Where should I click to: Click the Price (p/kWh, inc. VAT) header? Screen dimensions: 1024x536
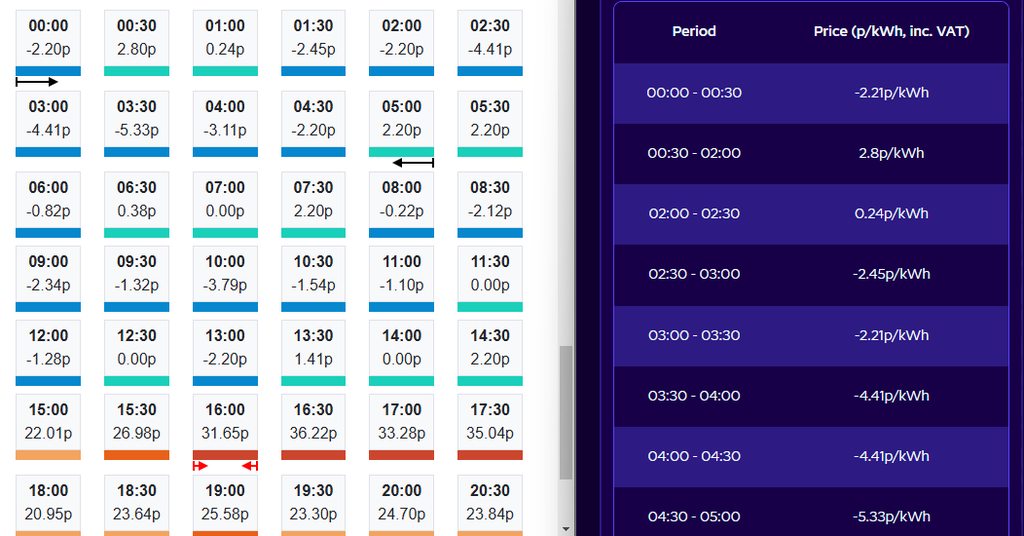pyautogui.click(x=891, y=31)
